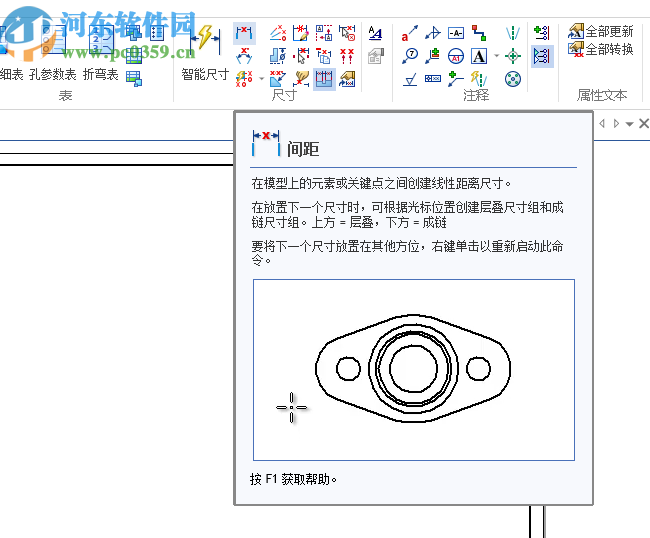Image resolution: width=650 pixels, height=538 pixels.
Task: Select the chamfer dimension tool
Action: pos(278,78)
